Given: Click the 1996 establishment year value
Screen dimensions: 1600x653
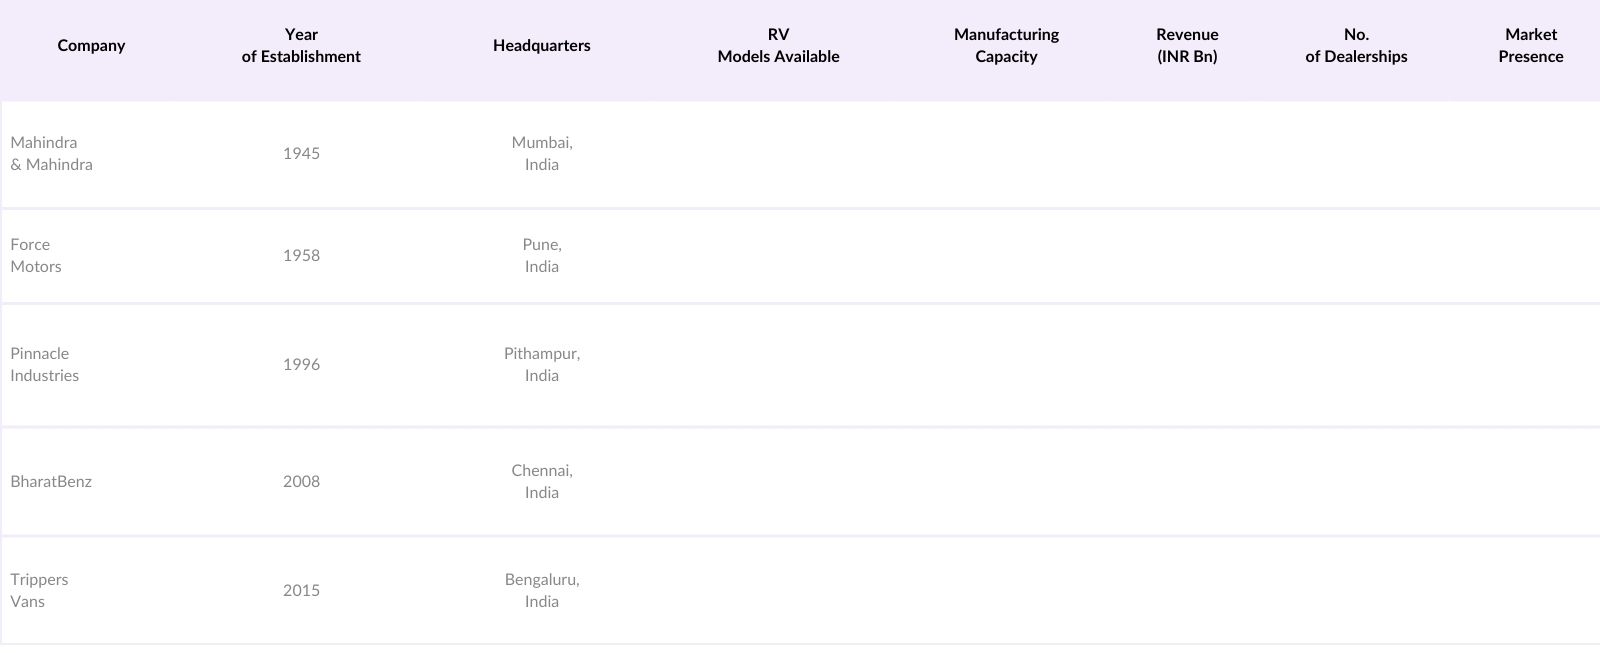Looking at the screenshot, I should tap(301, 365).
